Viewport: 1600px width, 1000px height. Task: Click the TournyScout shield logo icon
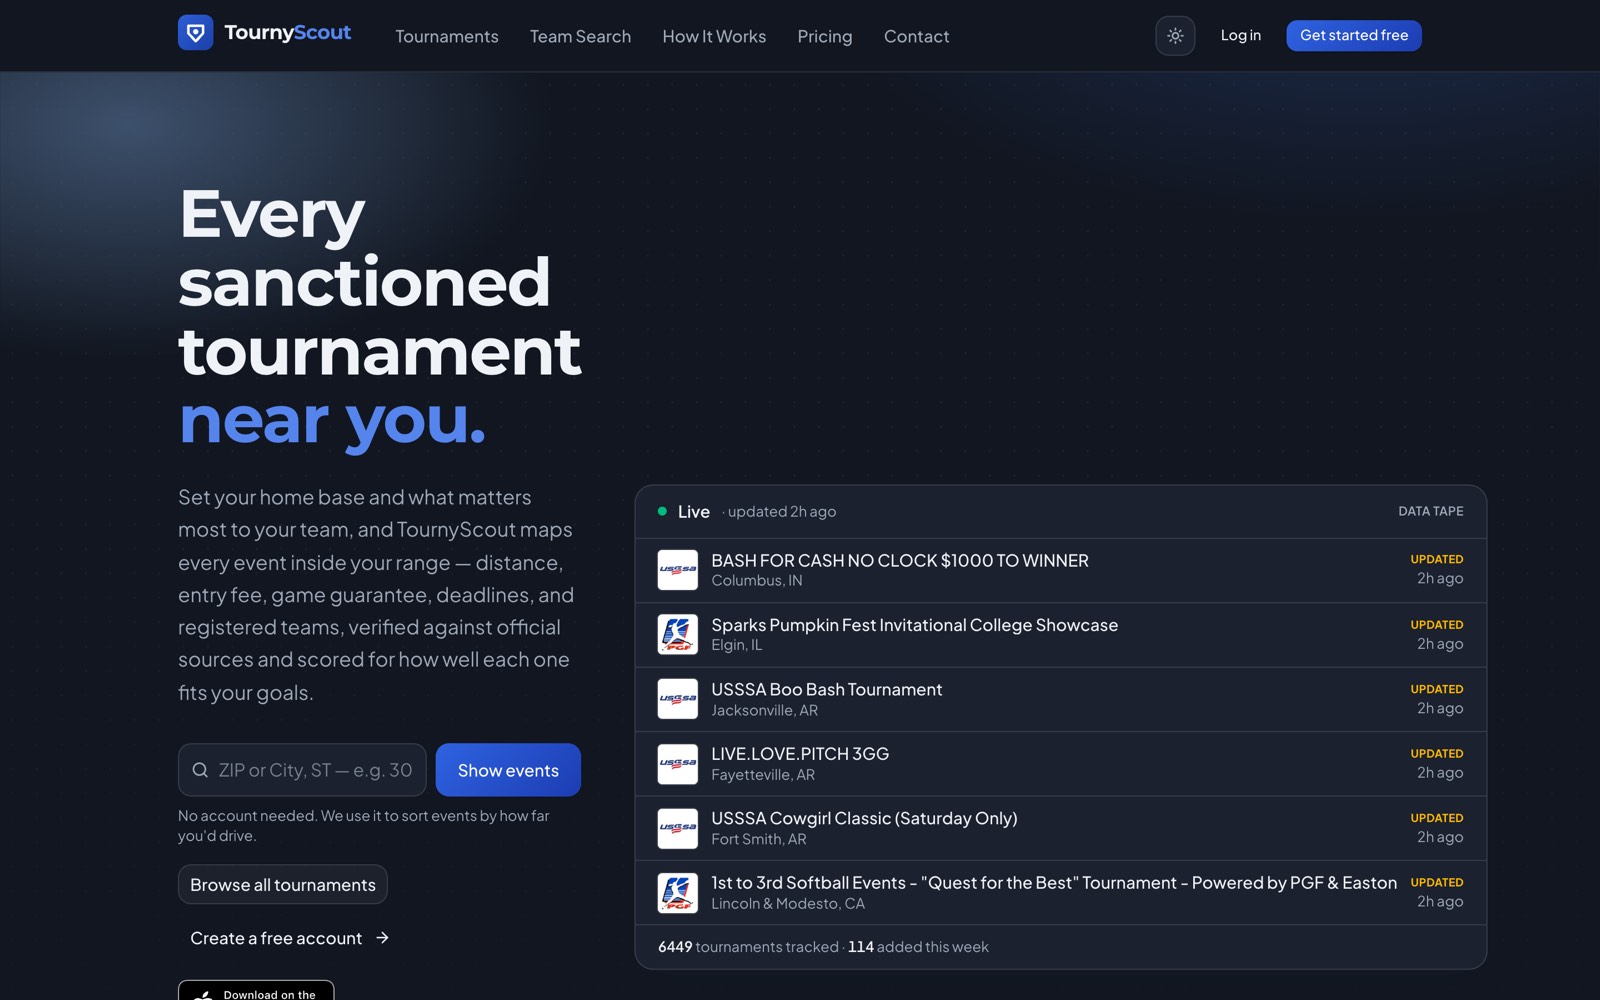tap(196, 33)
